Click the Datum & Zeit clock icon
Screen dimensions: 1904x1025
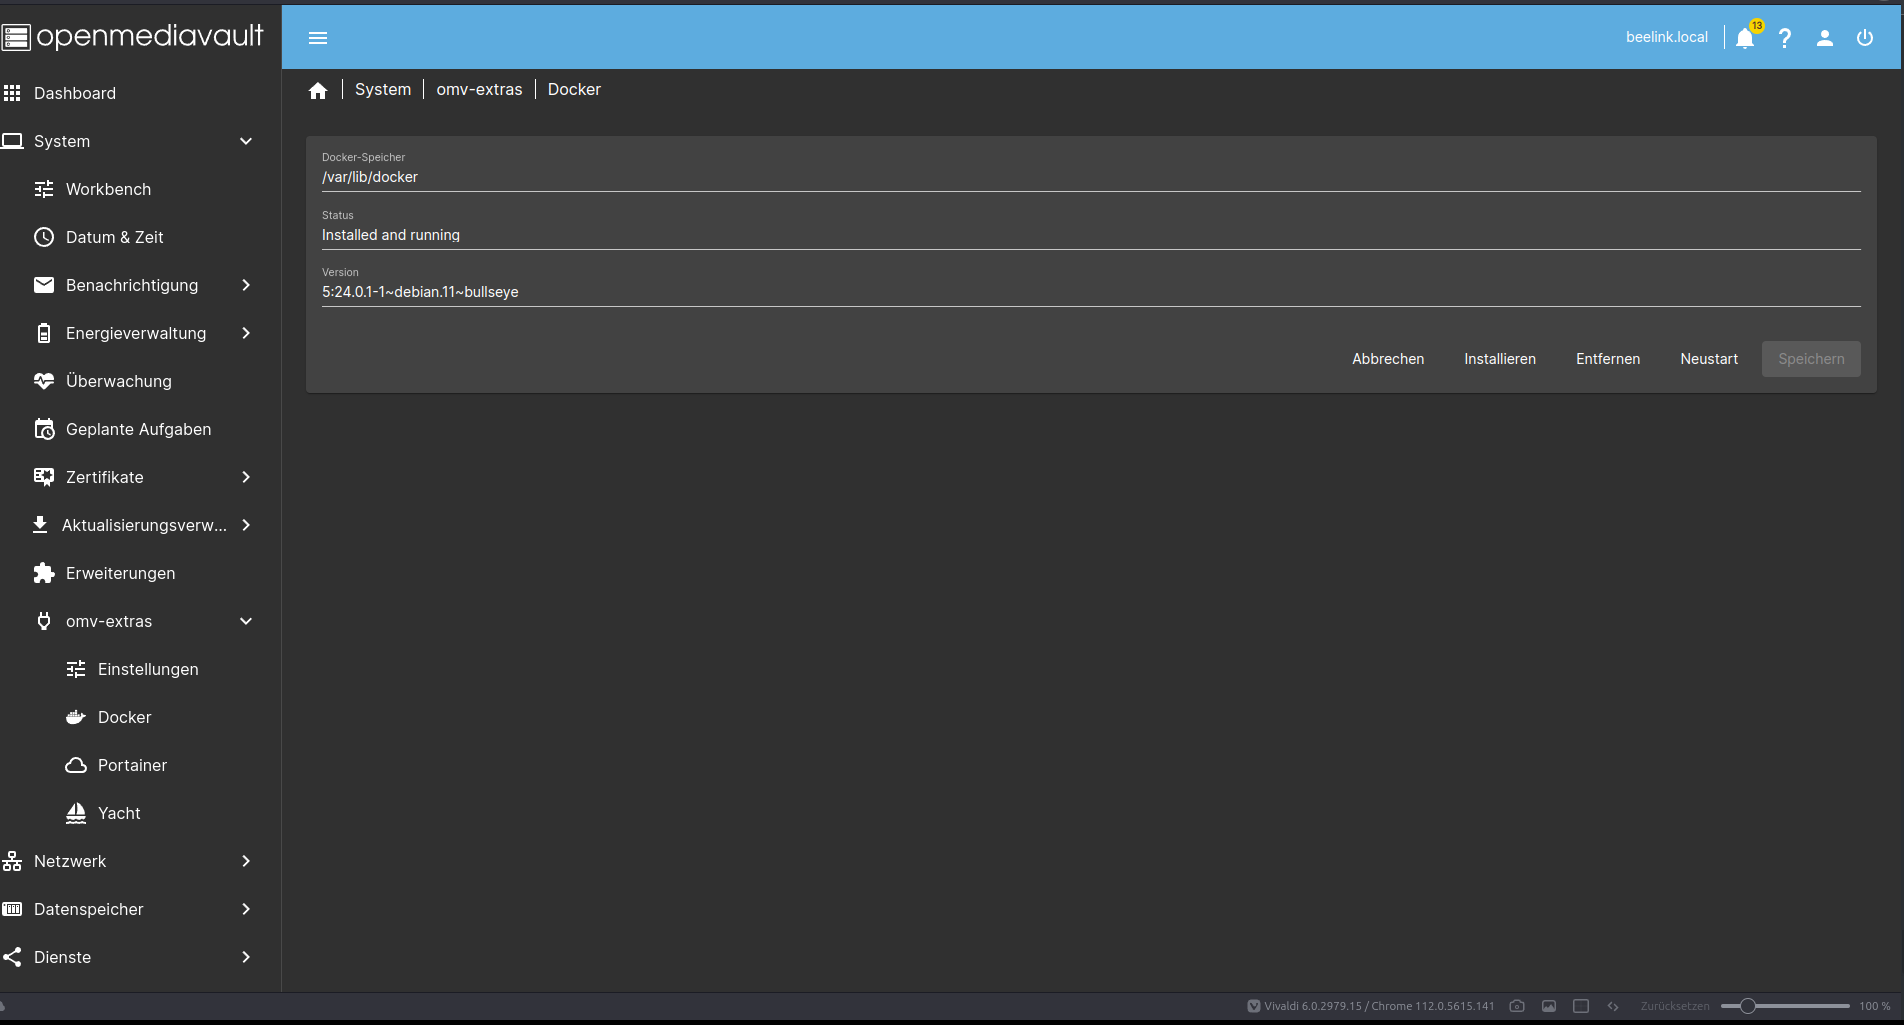pos(44,237)
